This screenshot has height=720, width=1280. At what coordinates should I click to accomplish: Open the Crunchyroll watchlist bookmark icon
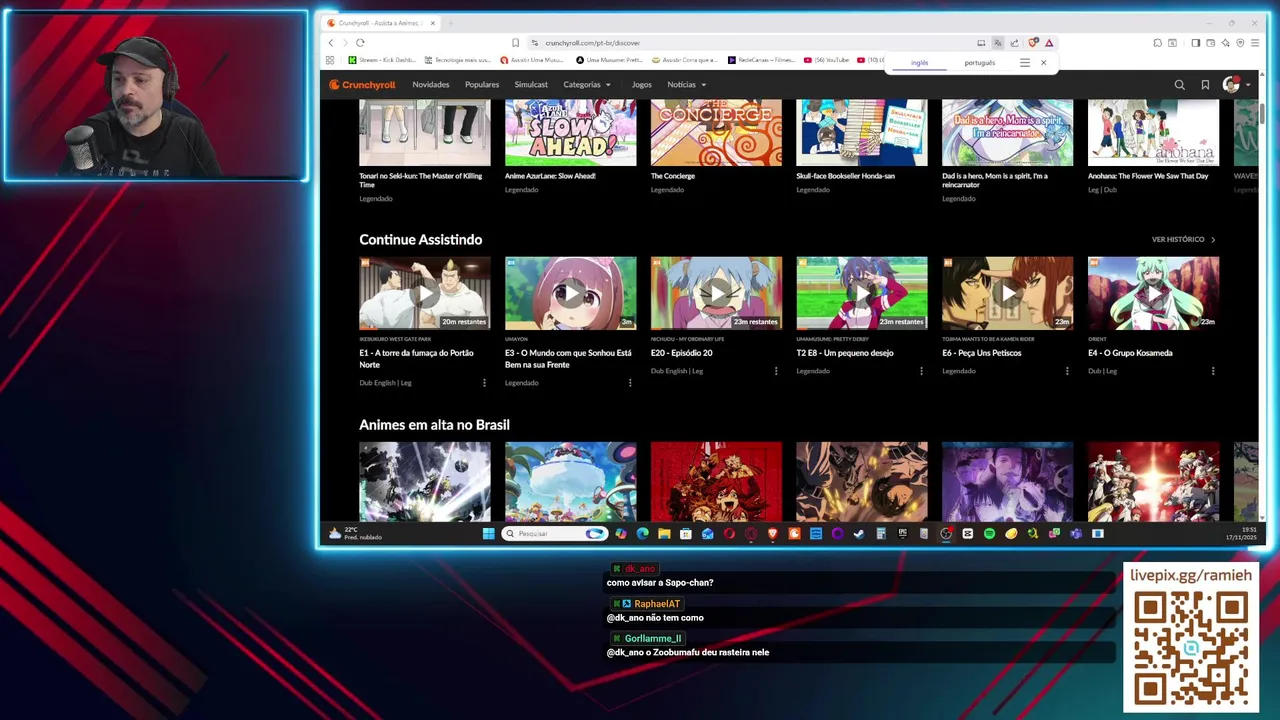(1205, 85)
